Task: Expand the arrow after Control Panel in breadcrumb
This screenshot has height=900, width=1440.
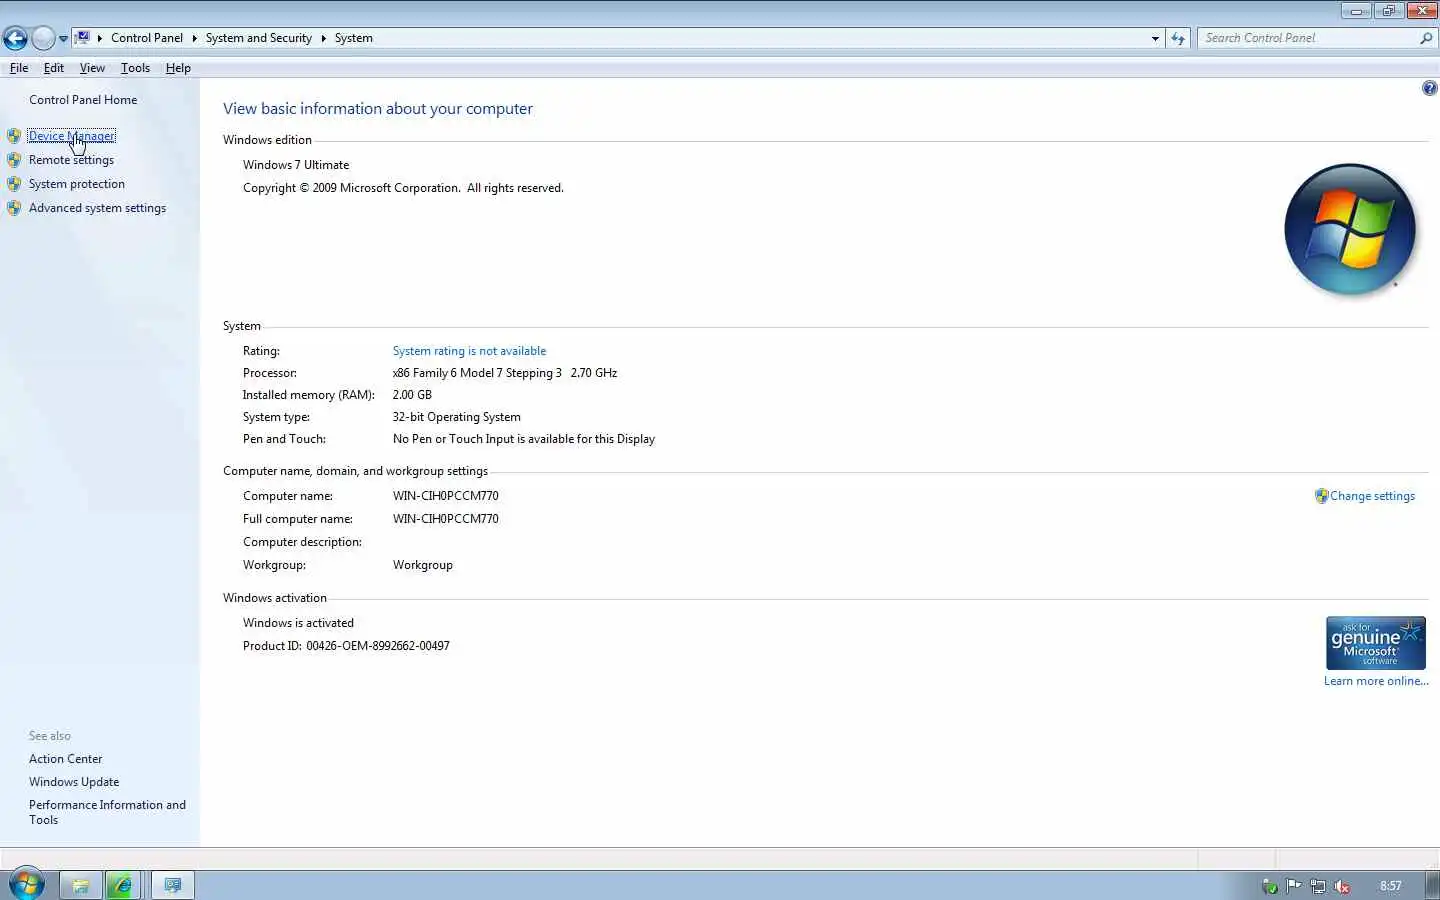Action: tap(194, 38)
